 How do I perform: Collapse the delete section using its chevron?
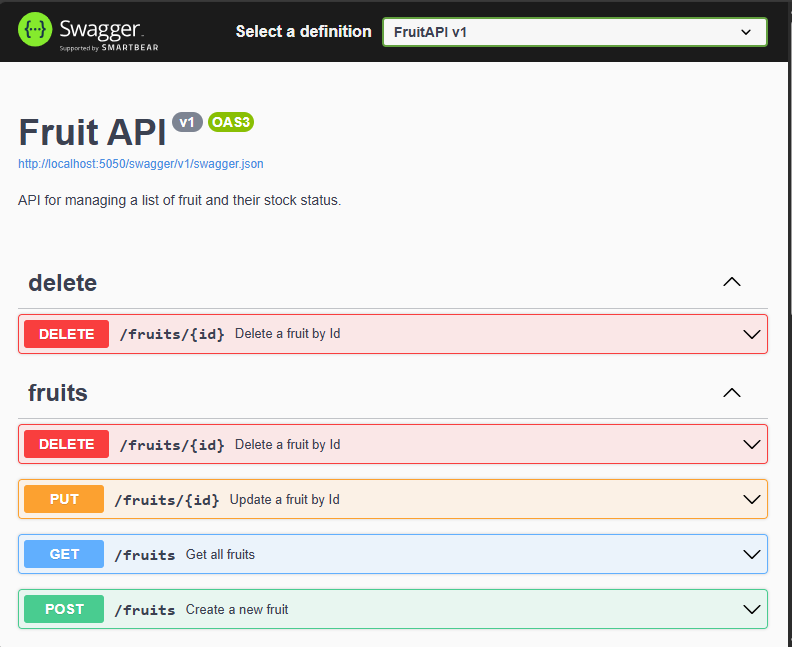(732, 282)
